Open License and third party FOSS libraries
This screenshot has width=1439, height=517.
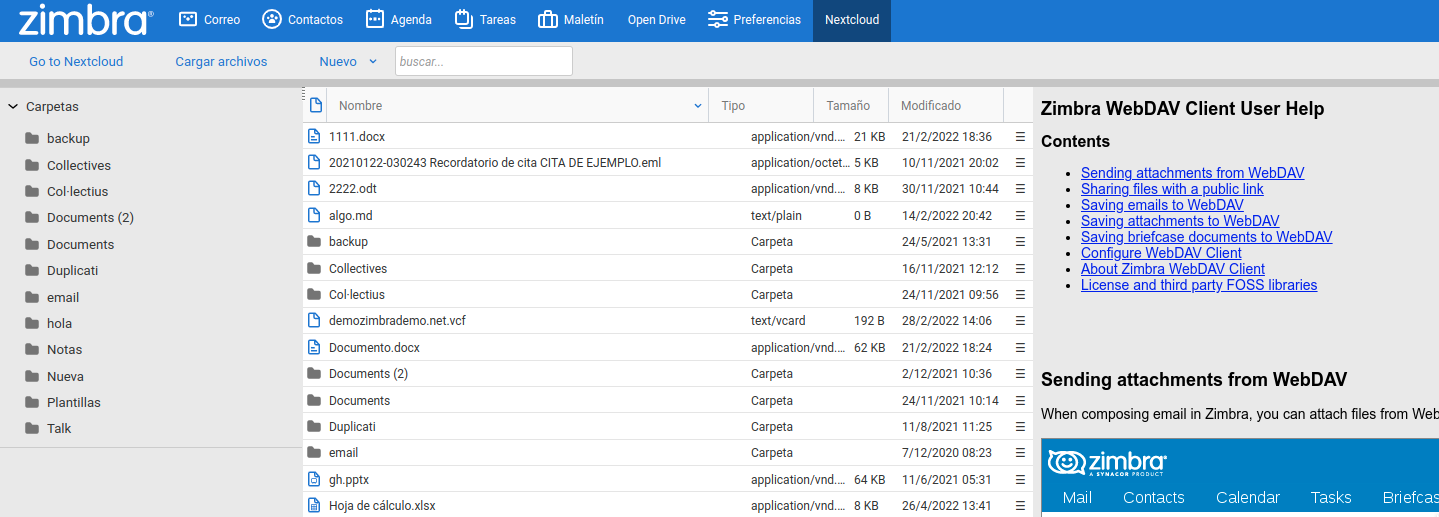1199,285
